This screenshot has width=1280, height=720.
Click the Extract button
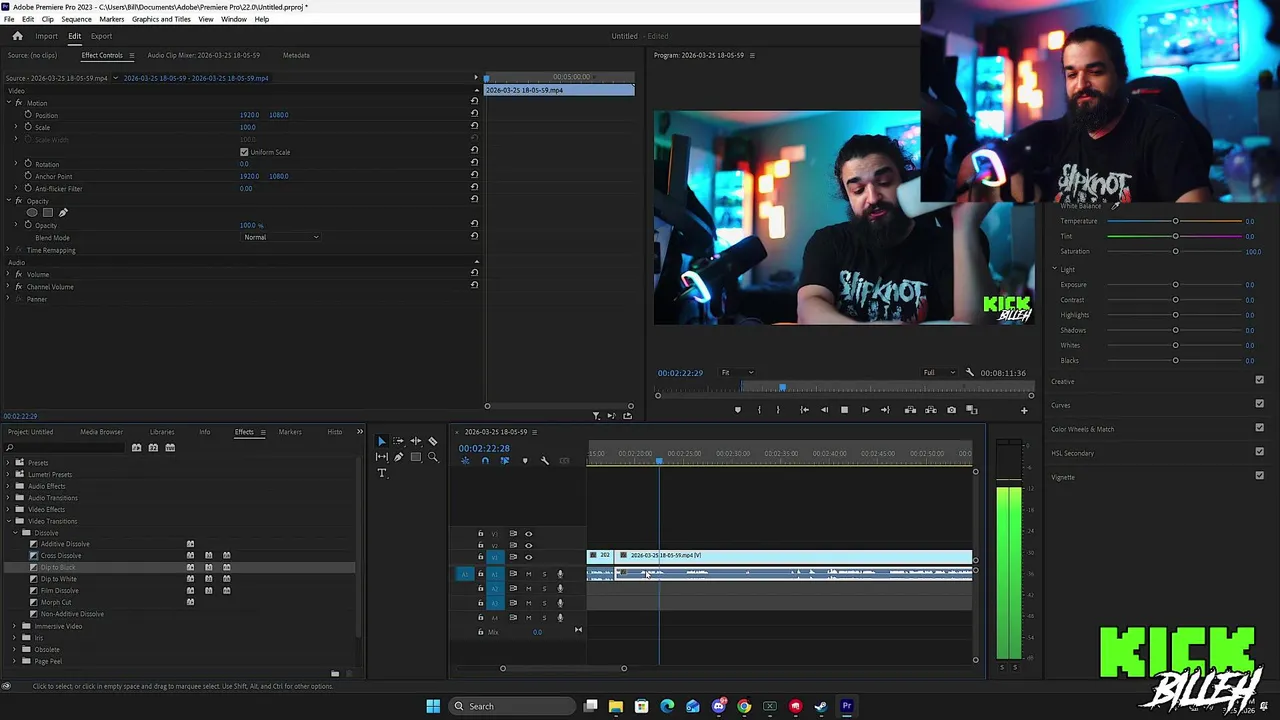[931, 410]
